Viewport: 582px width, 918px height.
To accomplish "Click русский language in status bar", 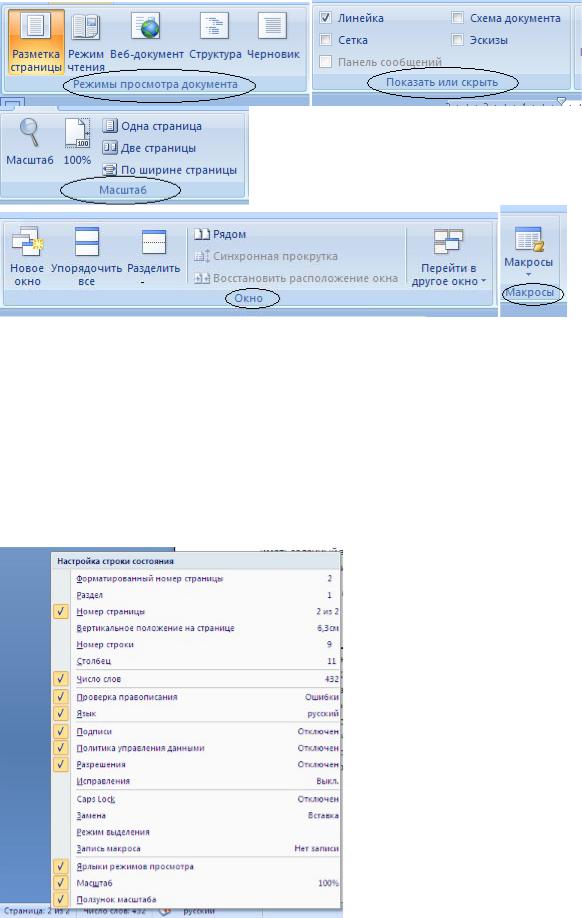I will [198, 912].
